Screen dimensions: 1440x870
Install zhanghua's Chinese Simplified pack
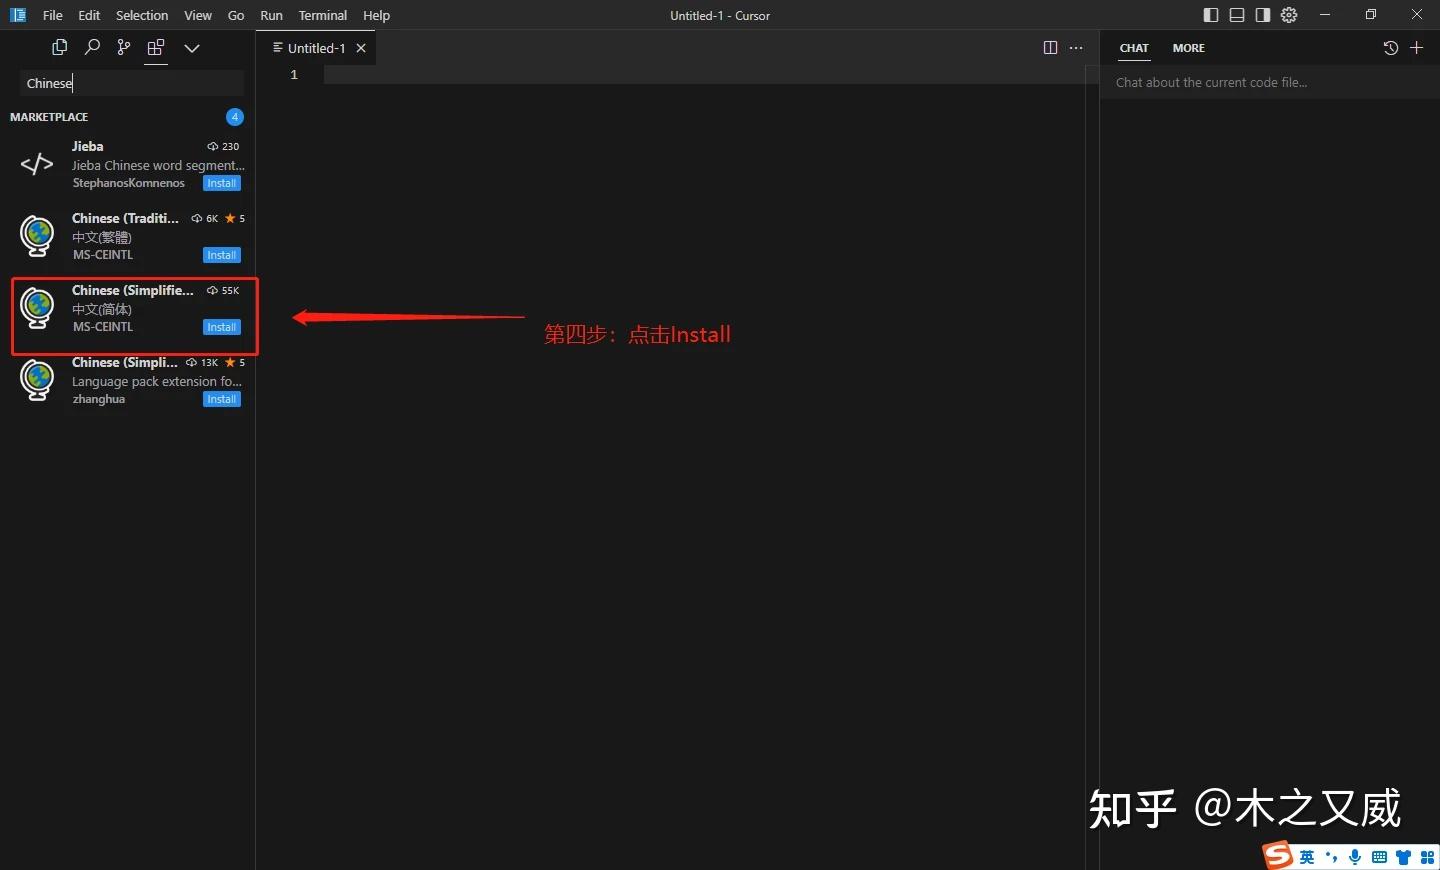pos(222,399)
